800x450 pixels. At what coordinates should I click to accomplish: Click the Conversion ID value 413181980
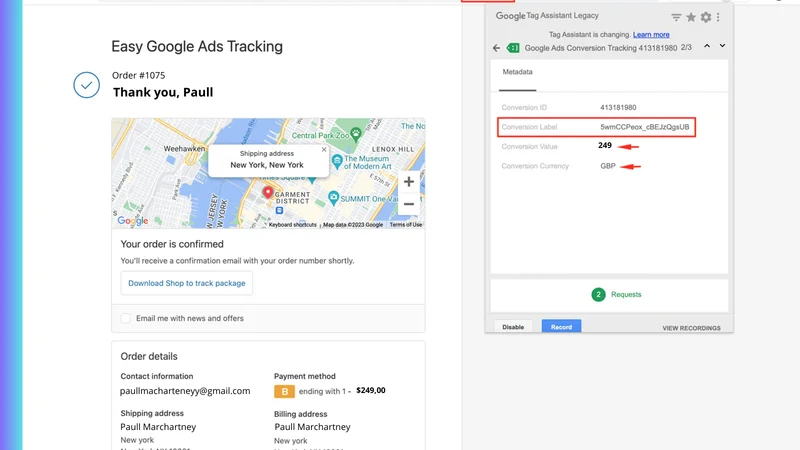coord(618,108)
